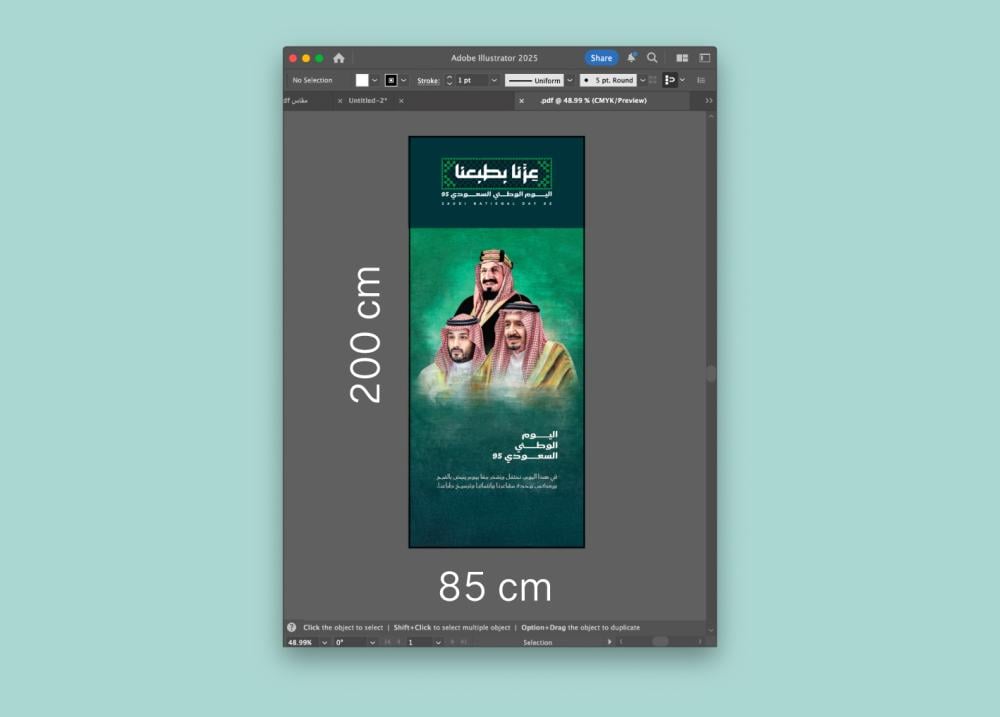Expand the fill color dropdown arrow
The width and height of the screenshot is (1000, 717).
pos(375,80)
